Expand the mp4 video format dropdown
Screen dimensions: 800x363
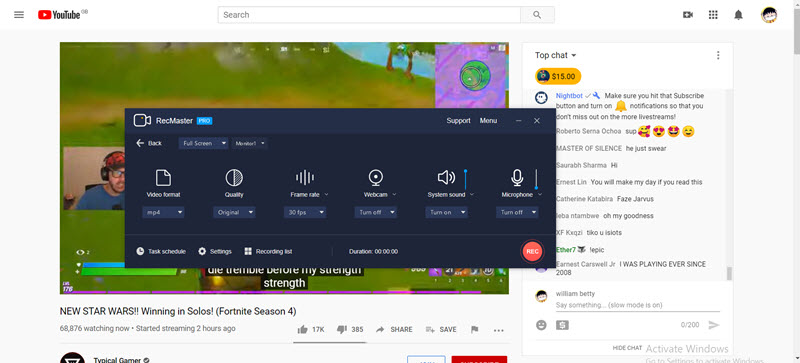(x=163, y=212)
